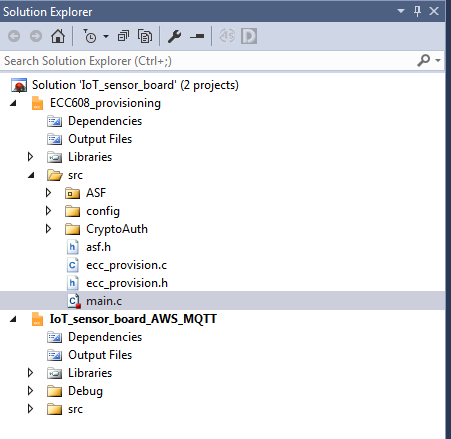Expand the ASF folder

(48, 193)
